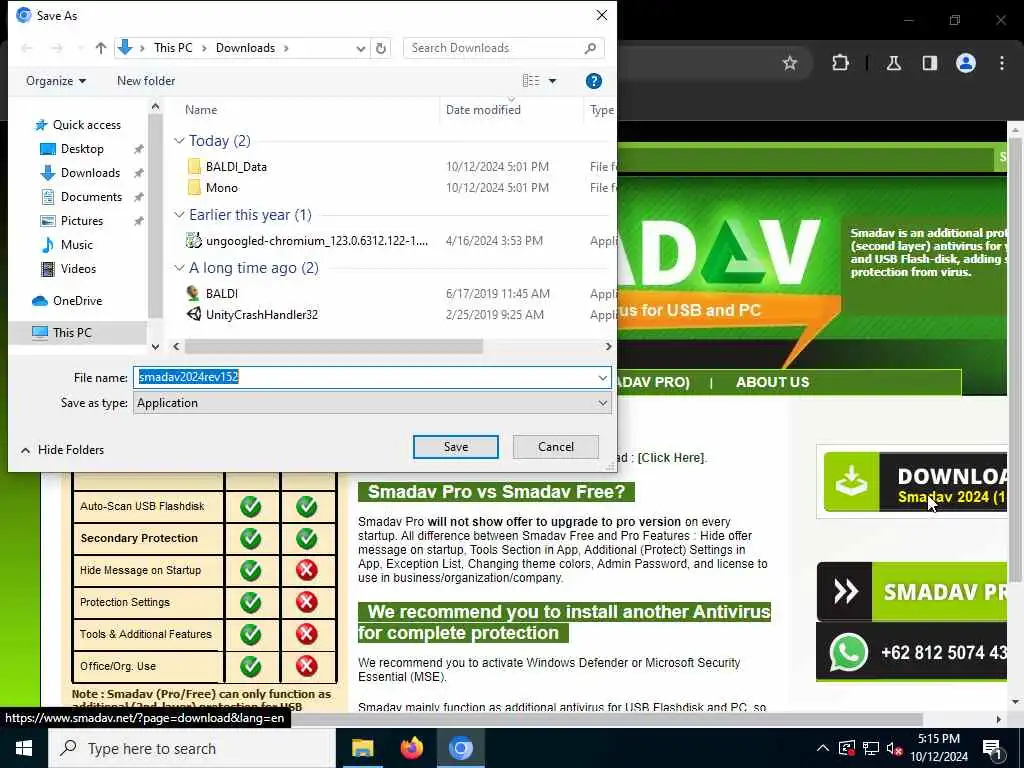Click This PC in the address breadcrumb

[x=173, y=48]
